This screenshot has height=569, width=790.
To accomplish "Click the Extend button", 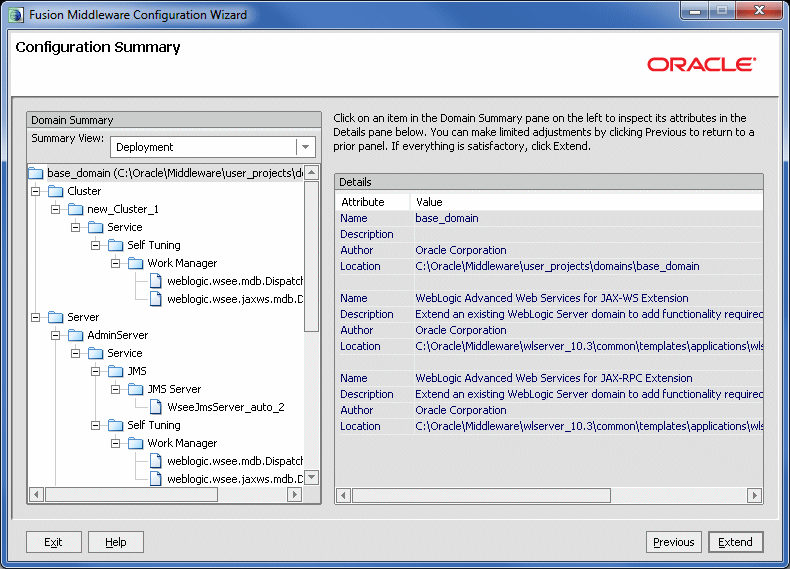I will tap(735, 542).
